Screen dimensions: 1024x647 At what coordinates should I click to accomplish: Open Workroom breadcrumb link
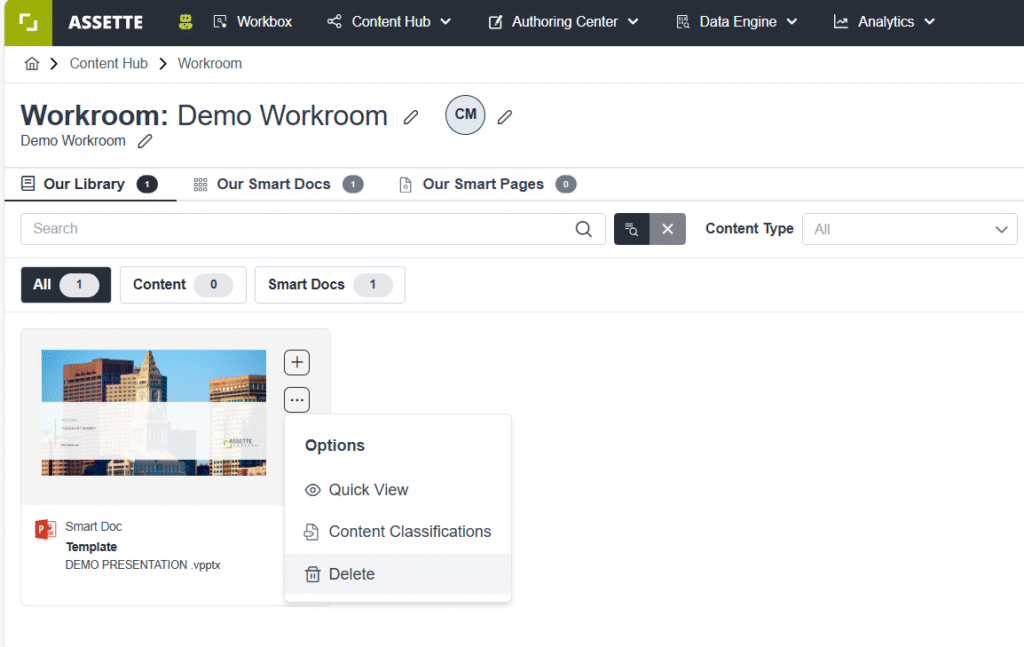pyautogui.click(x=210, y=63)
